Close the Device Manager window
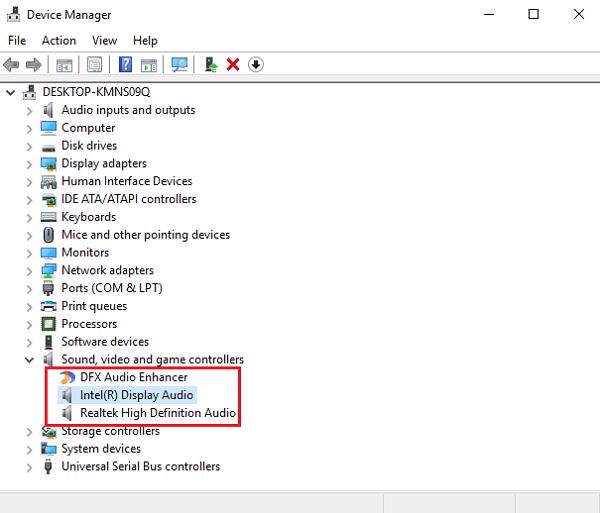The height and width of the screenshot is (513, 600). click(579, 15)
